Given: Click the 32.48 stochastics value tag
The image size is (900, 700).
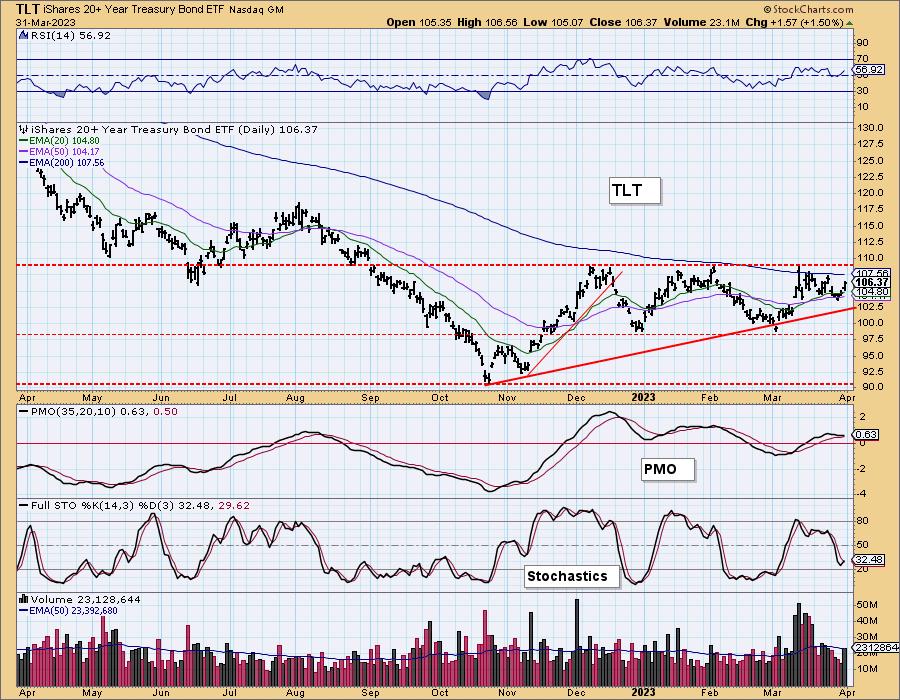Looking at the screenshot, I should [870, 559].
